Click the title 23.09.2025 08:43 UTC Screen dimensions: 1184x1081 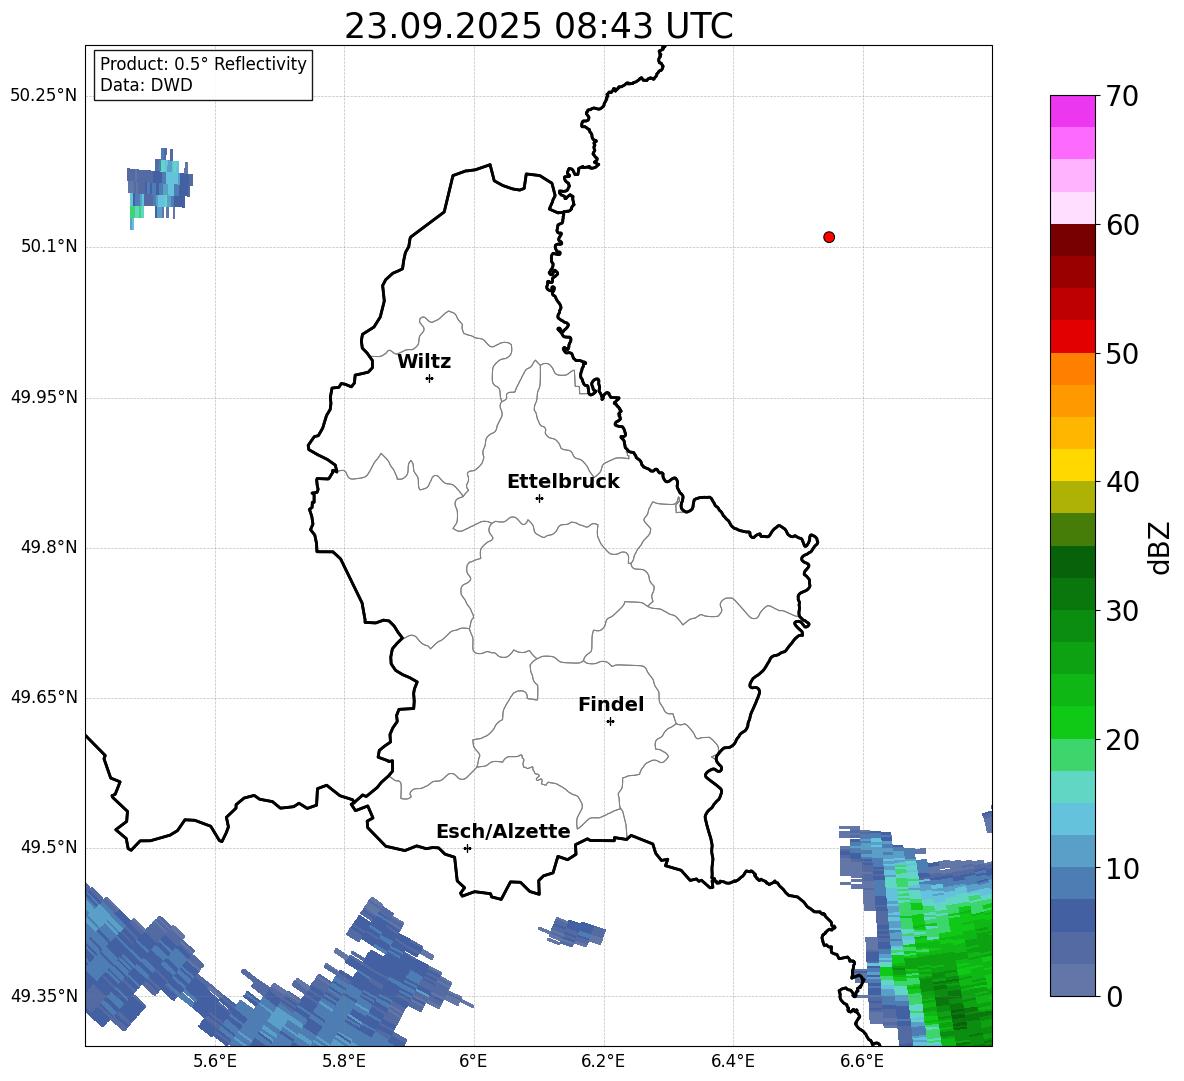coord(538,26)
